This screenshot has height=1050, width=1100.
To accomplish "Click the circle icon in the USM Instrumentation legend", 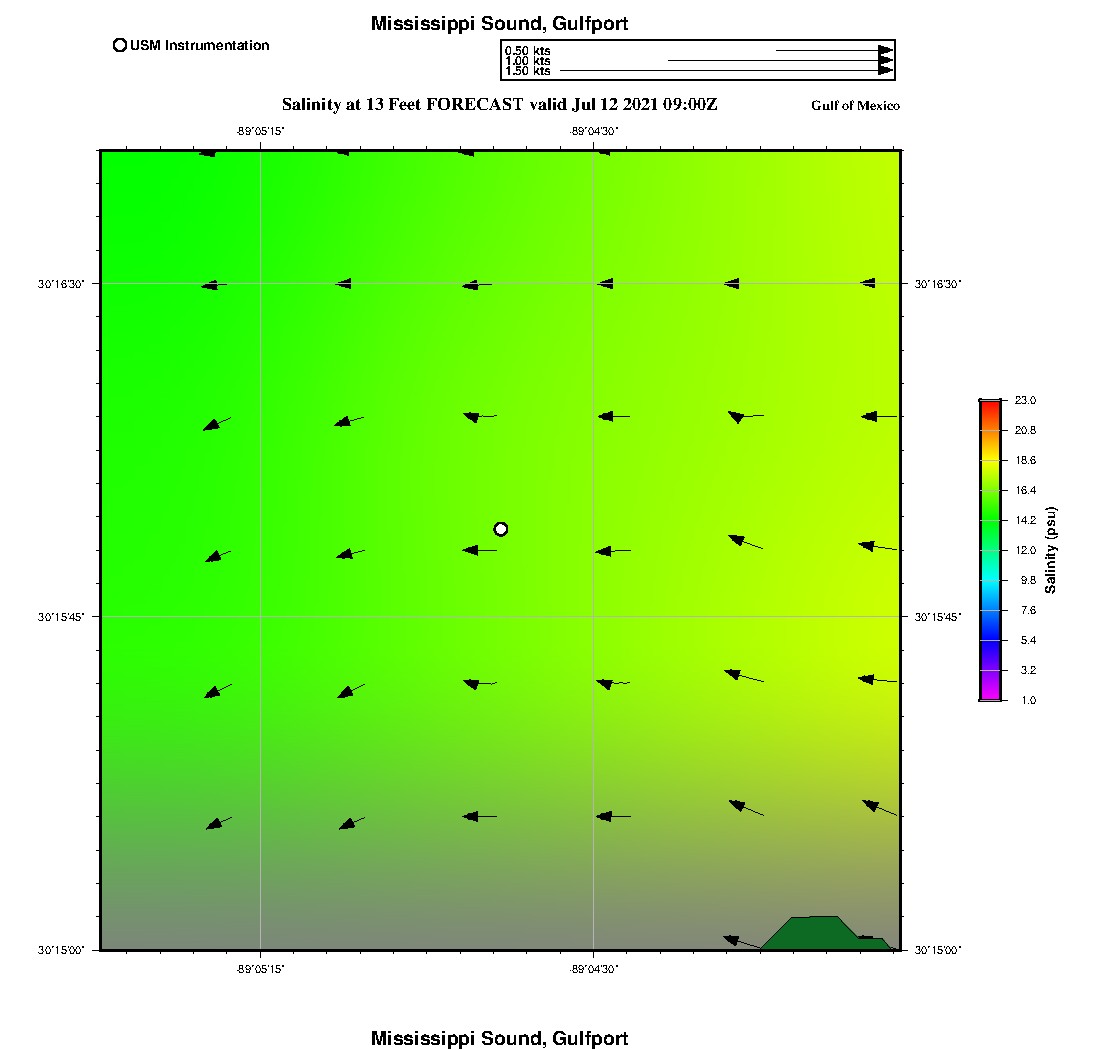I will [120, 45].
